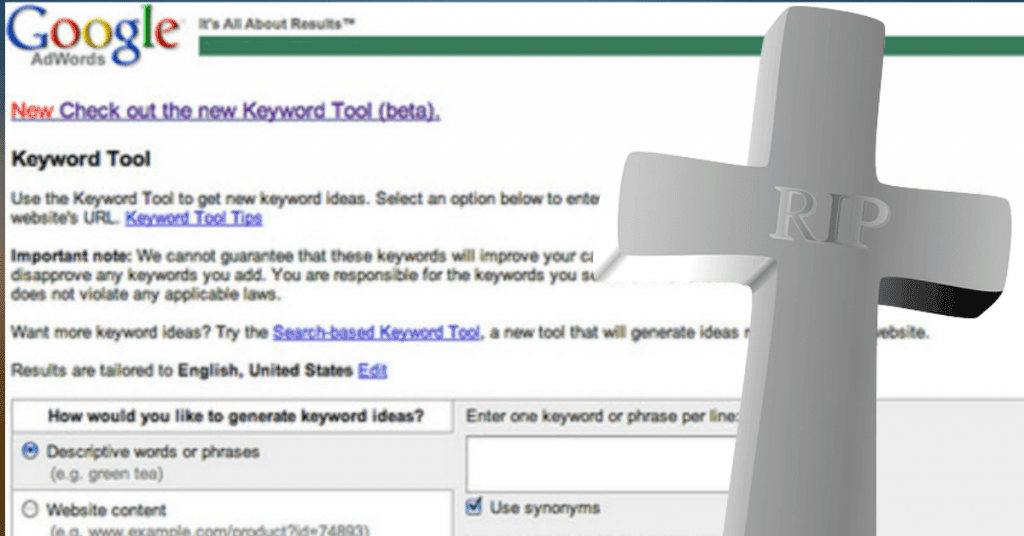Click Edit next to English, United States

(372, 371)
